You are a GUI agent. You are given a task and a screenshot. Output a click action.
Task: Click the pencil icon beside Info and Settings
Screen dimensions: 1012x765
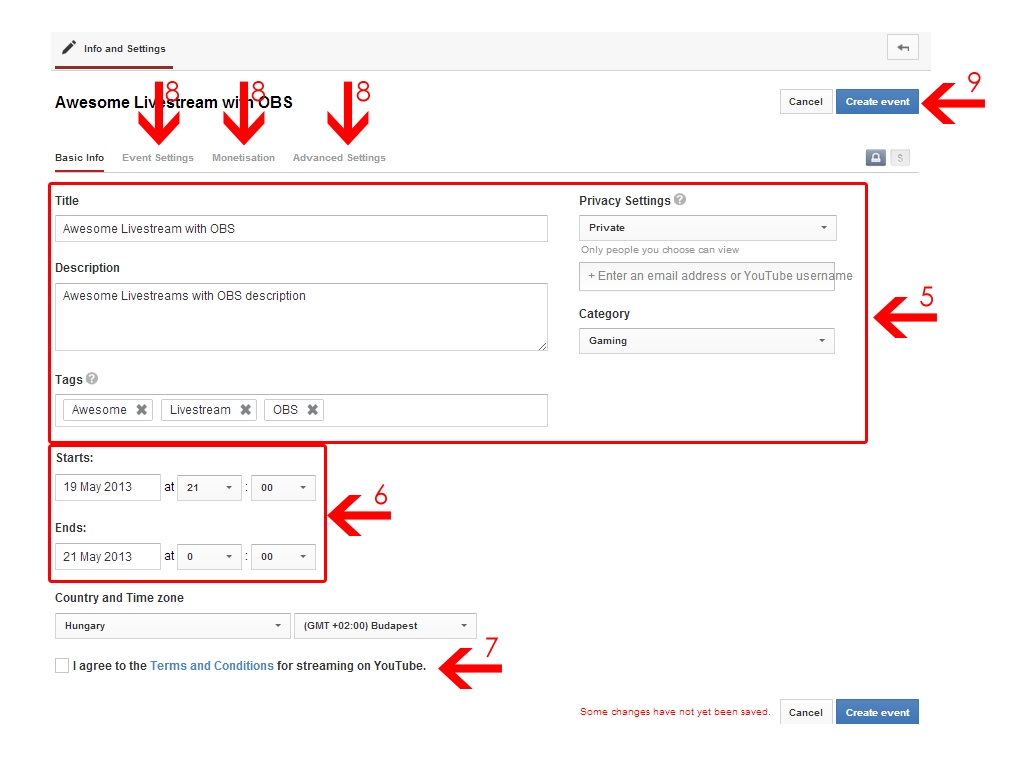coord(68,48)
